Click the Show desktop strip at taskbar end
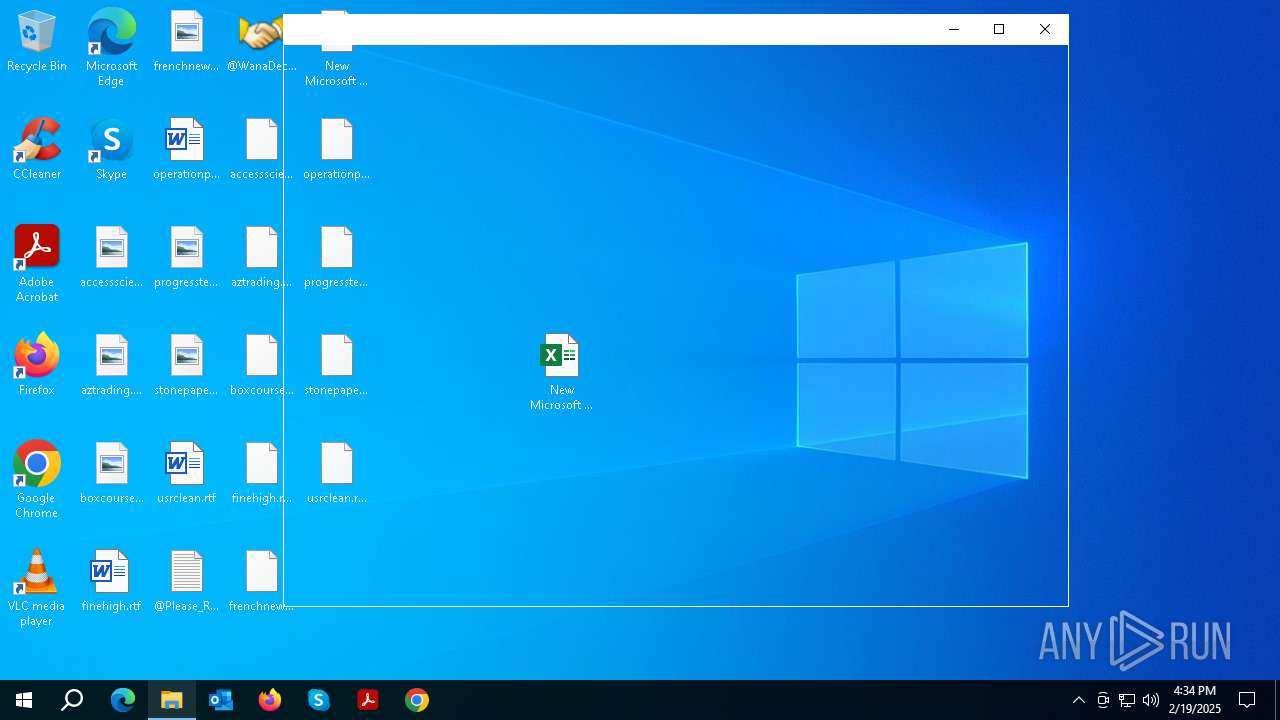Image resolution: width=1280 pixels, height=720 pixels. coord(1277,700)
